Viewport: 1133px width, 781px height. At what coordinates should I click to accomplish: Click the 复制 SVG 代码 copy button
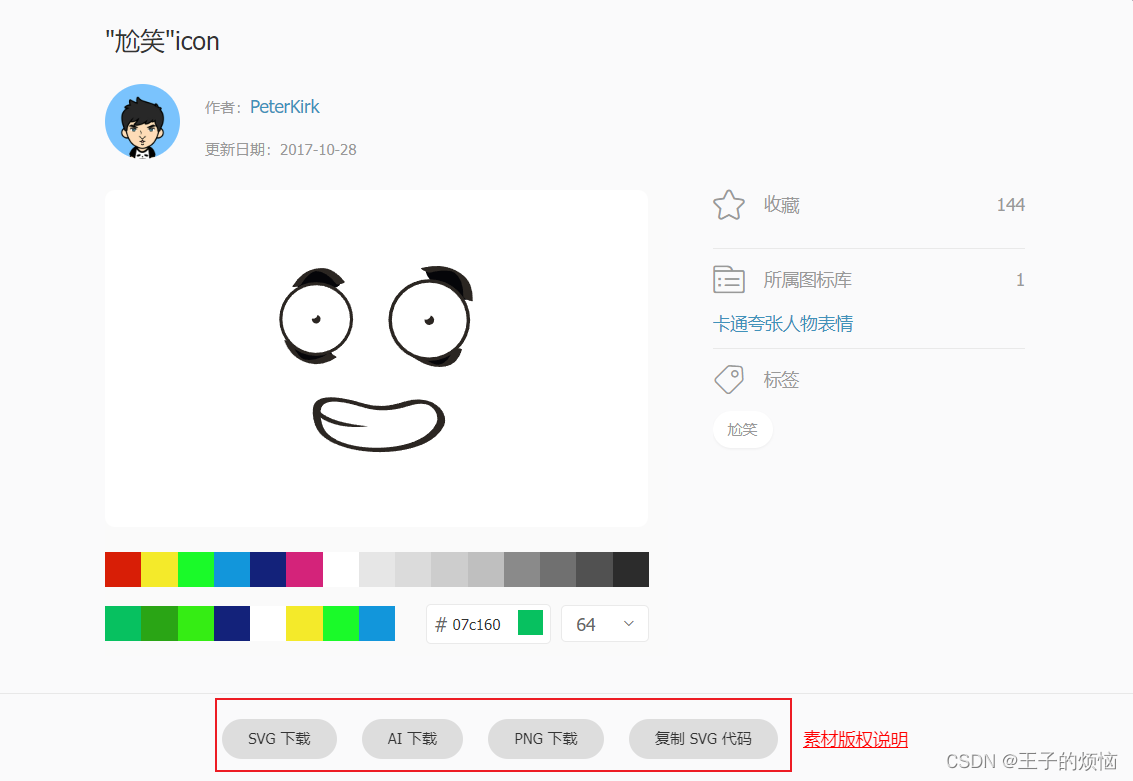703,738
